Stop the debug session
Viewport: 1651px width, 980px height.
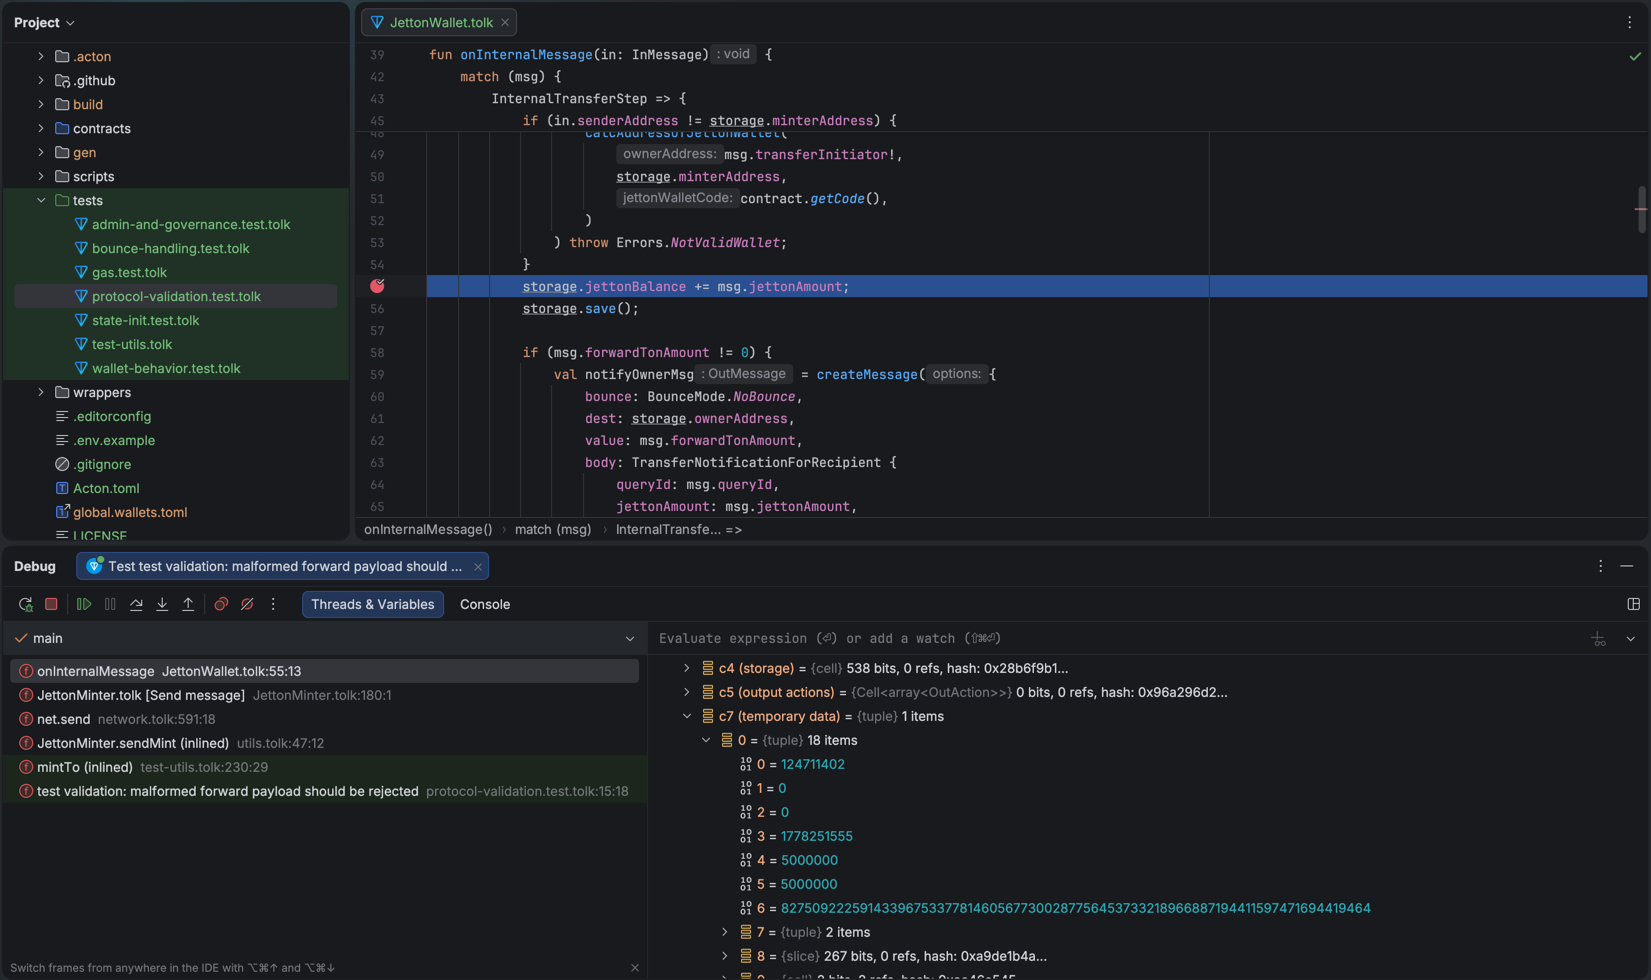coord(51,604)
